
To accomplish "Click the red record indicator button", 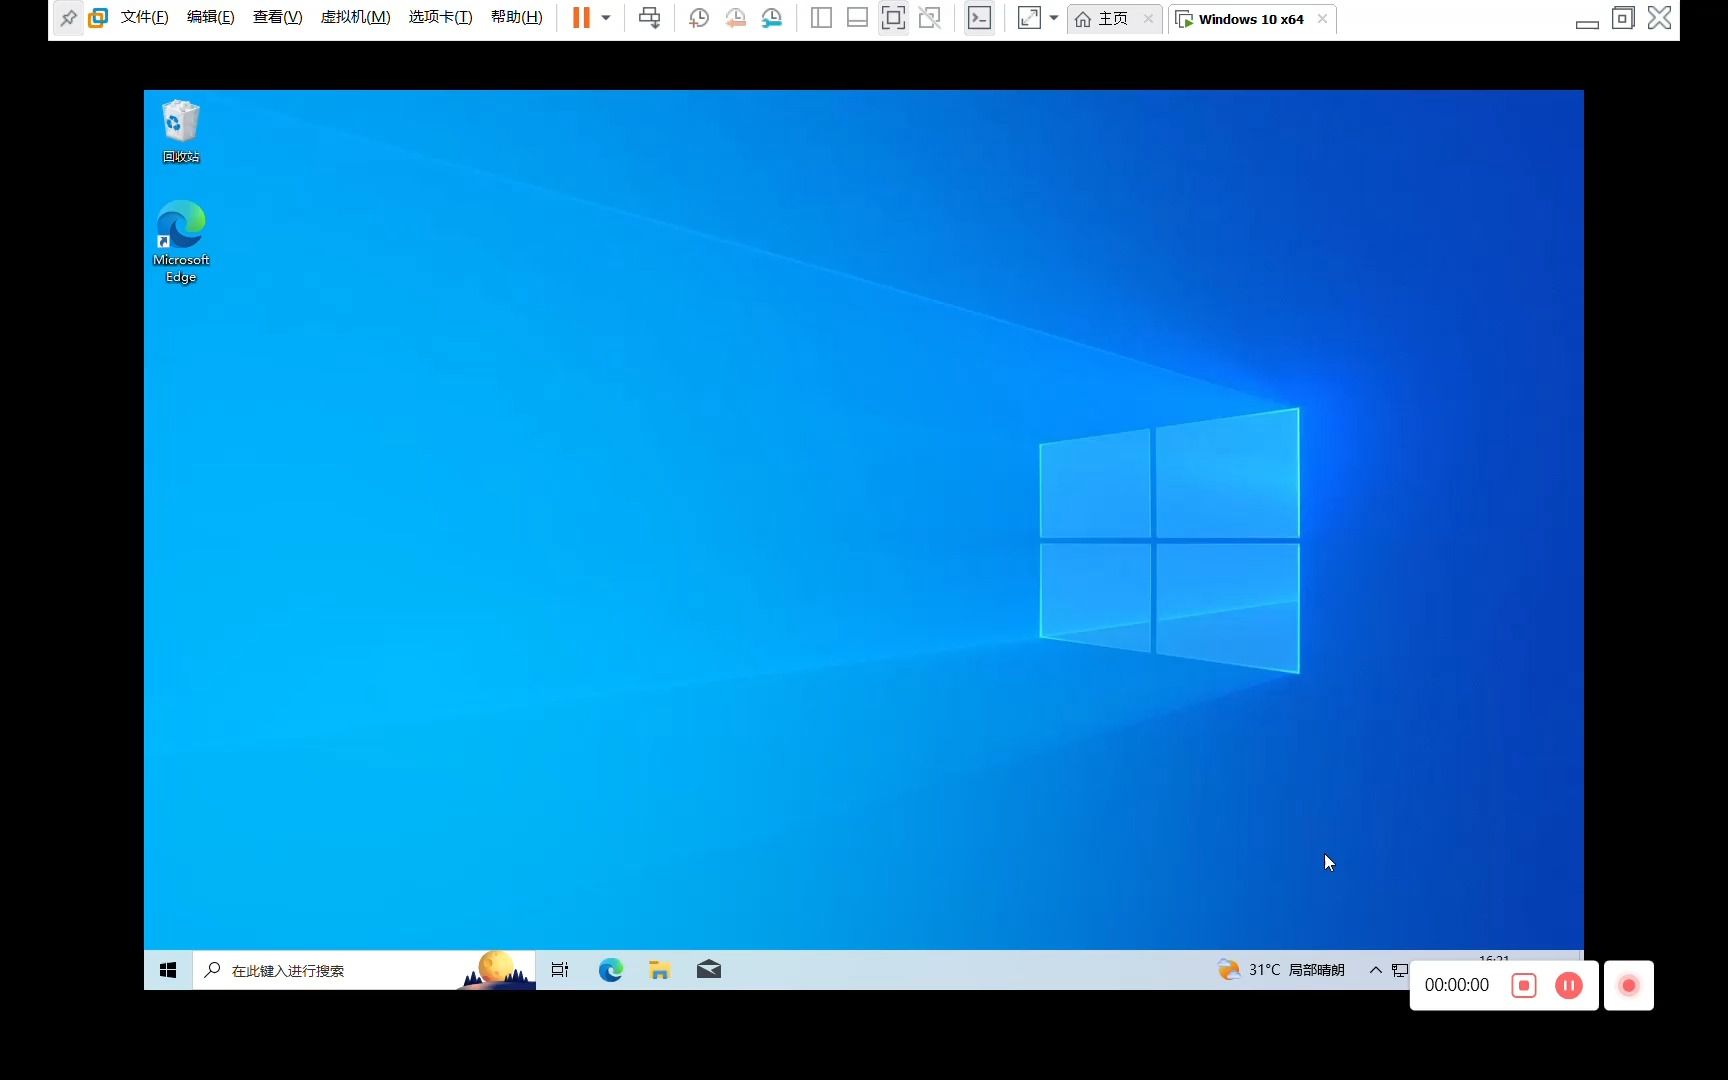I will [1628, 986].
